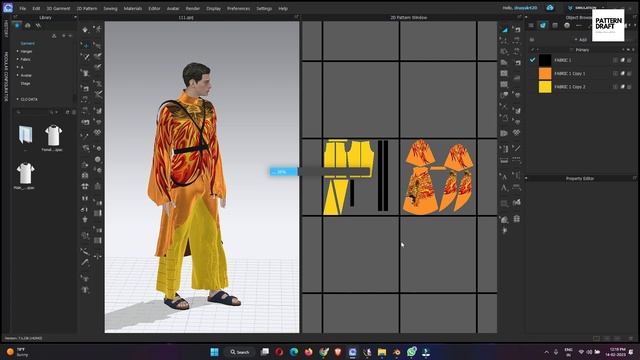Activate the 3D toolbar pin tool icon
The image size is (640, 360).
85,57
